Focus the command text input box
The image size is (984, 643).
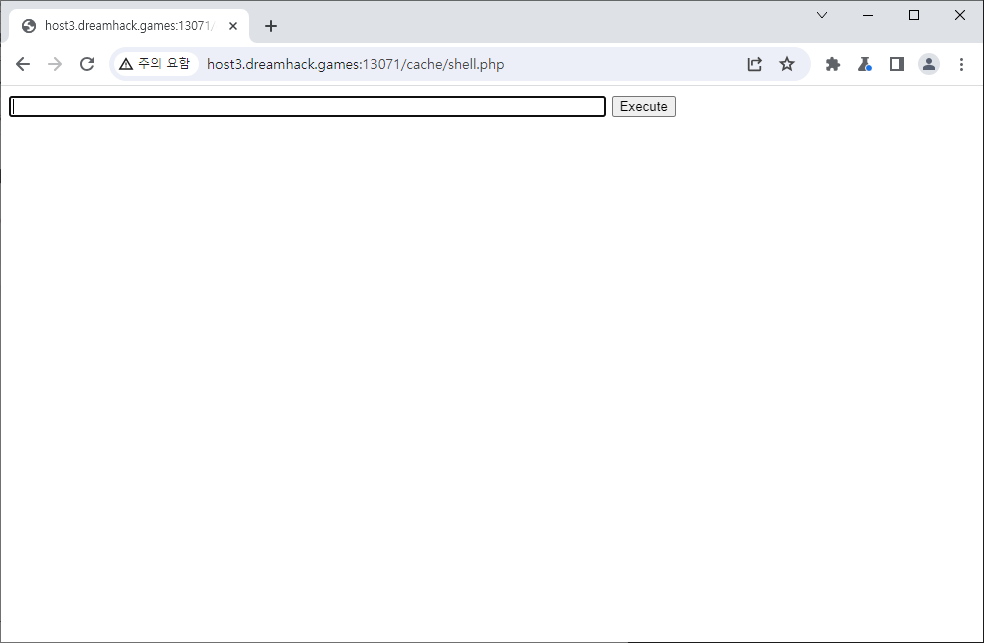coord(307,107)
